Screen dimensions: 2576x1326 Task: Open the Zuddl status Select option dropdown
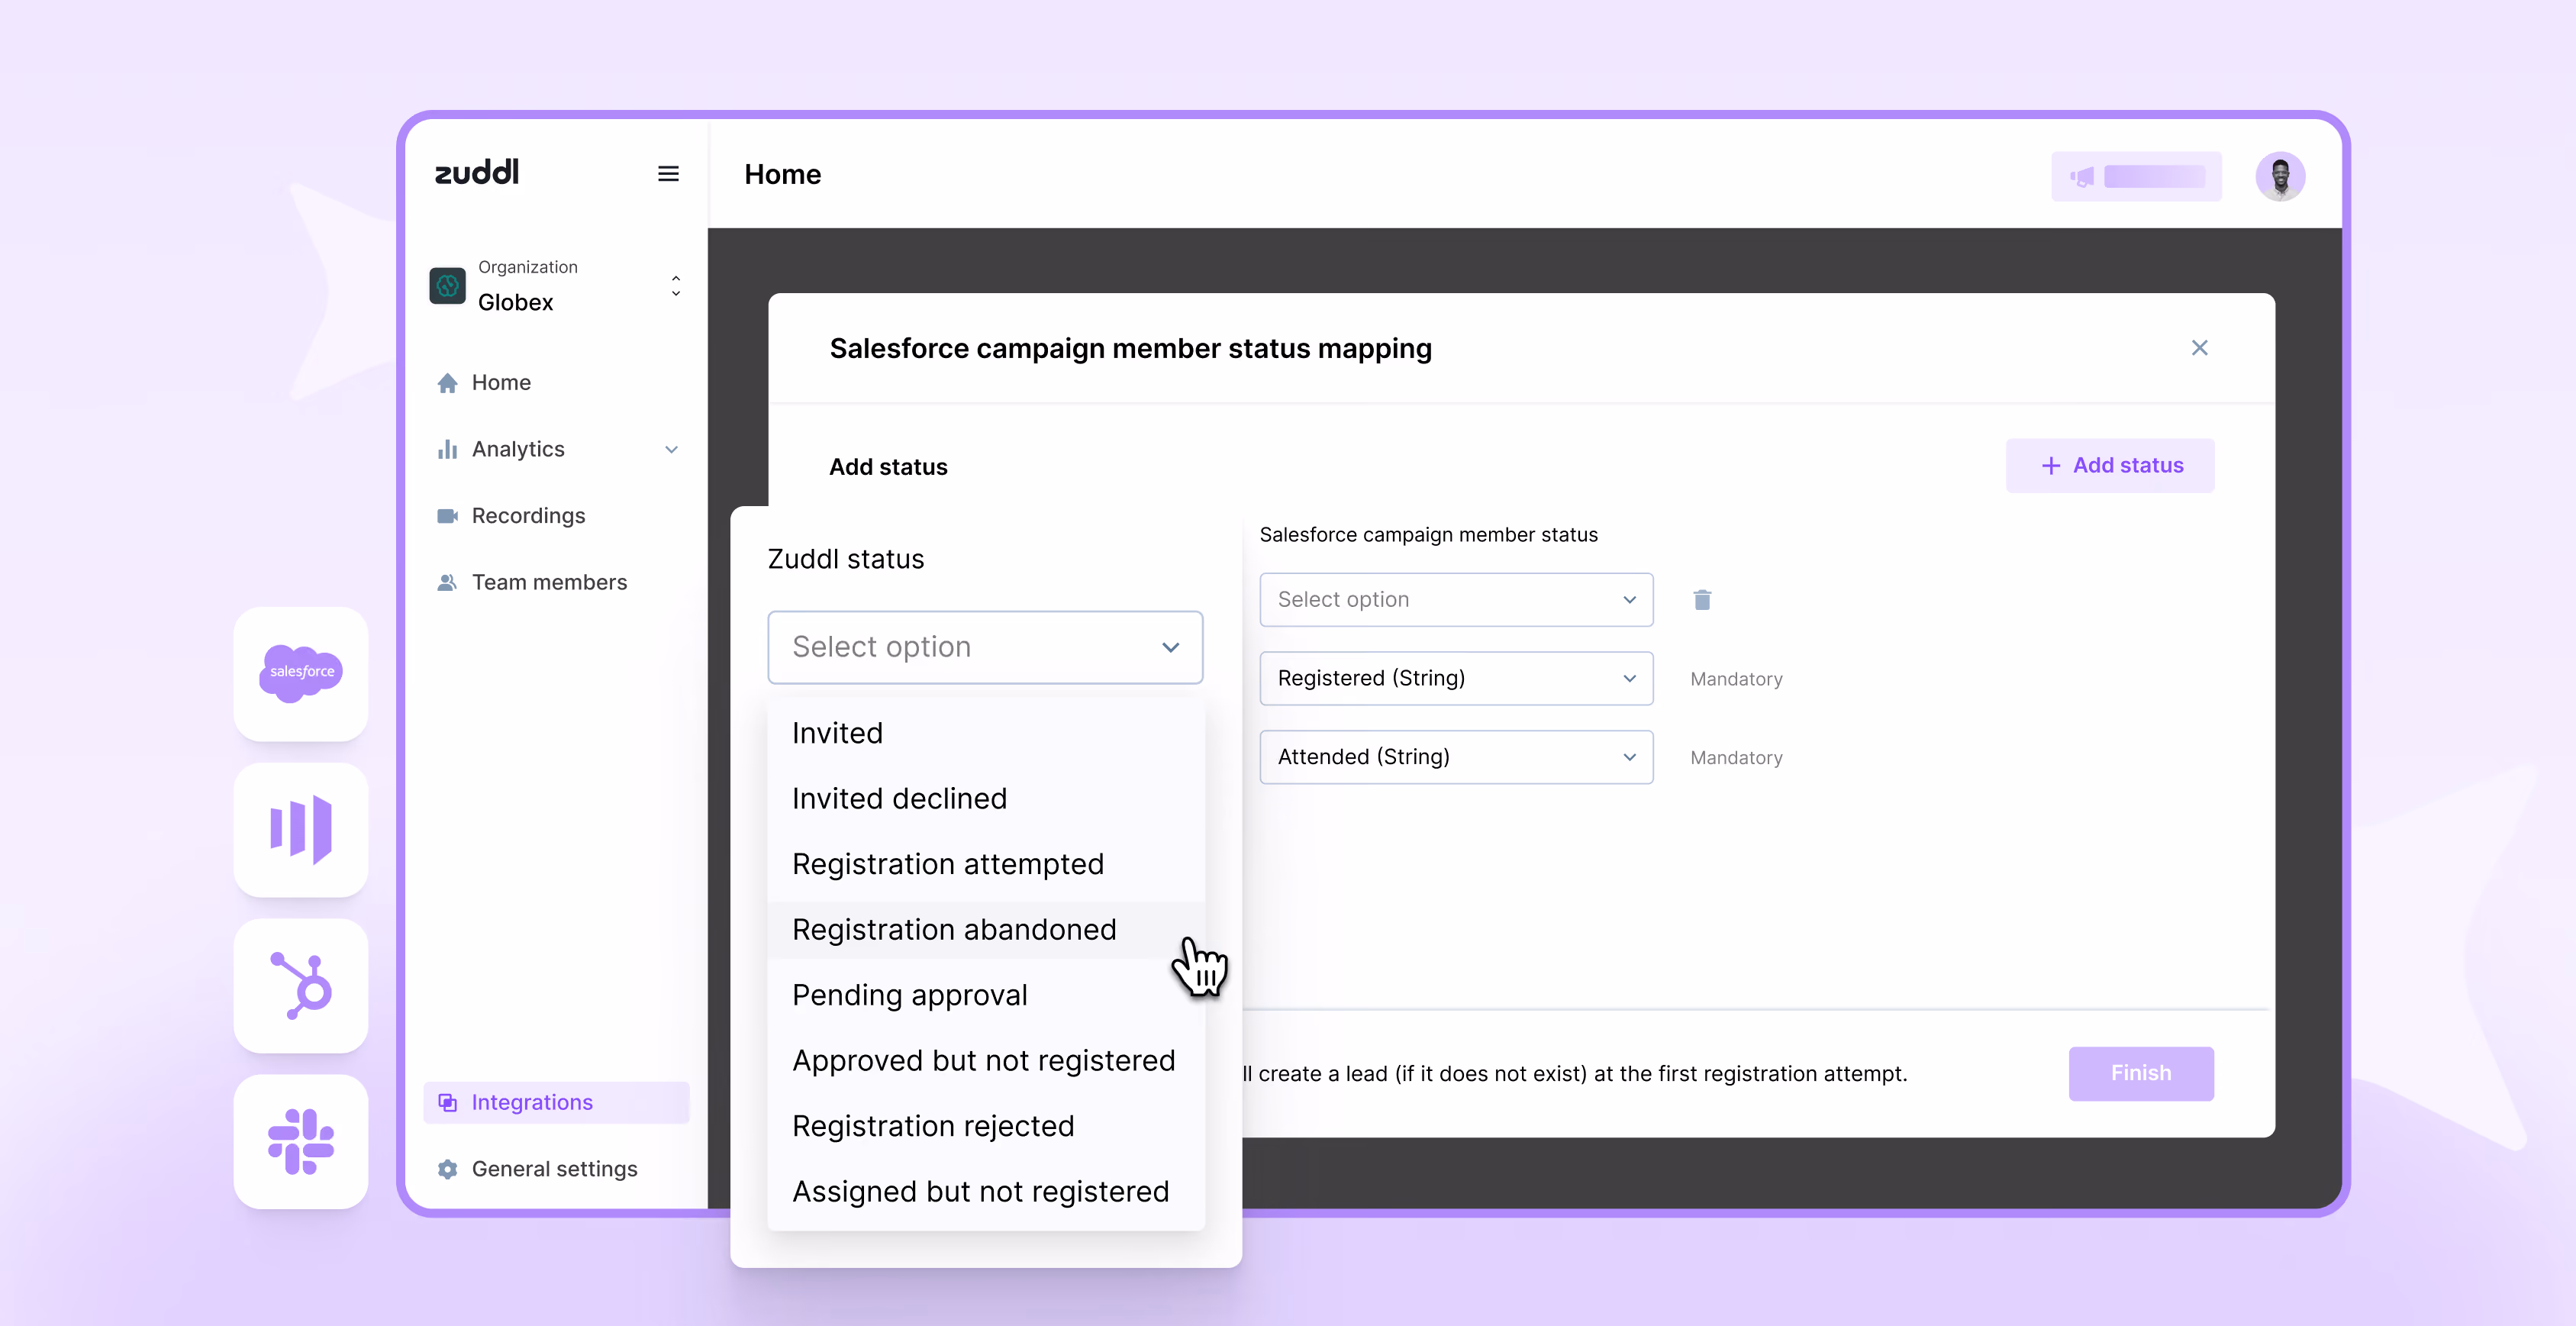pos(985,647)
